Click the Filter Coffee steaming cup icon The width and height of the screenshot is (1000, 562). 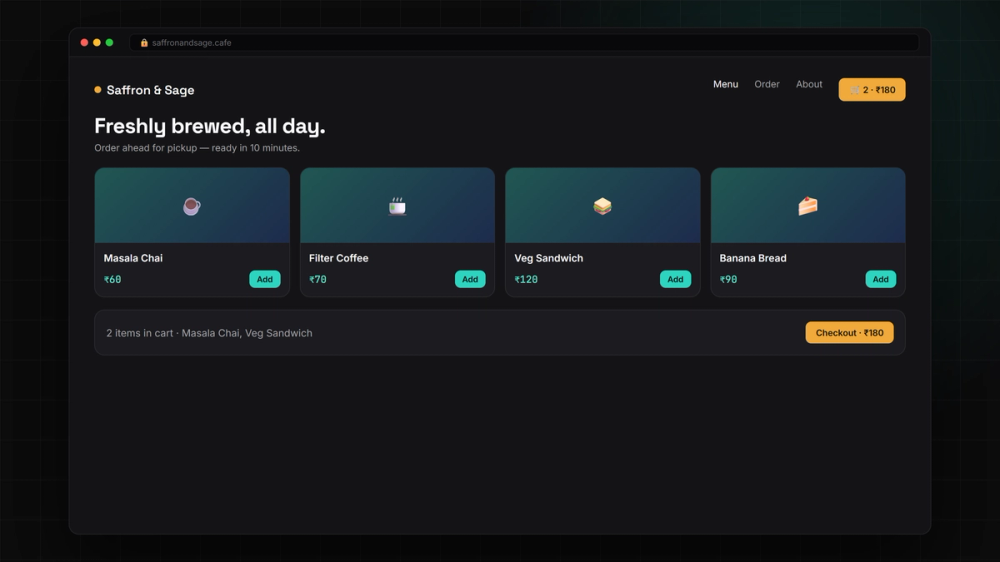(x=397, y=206)
